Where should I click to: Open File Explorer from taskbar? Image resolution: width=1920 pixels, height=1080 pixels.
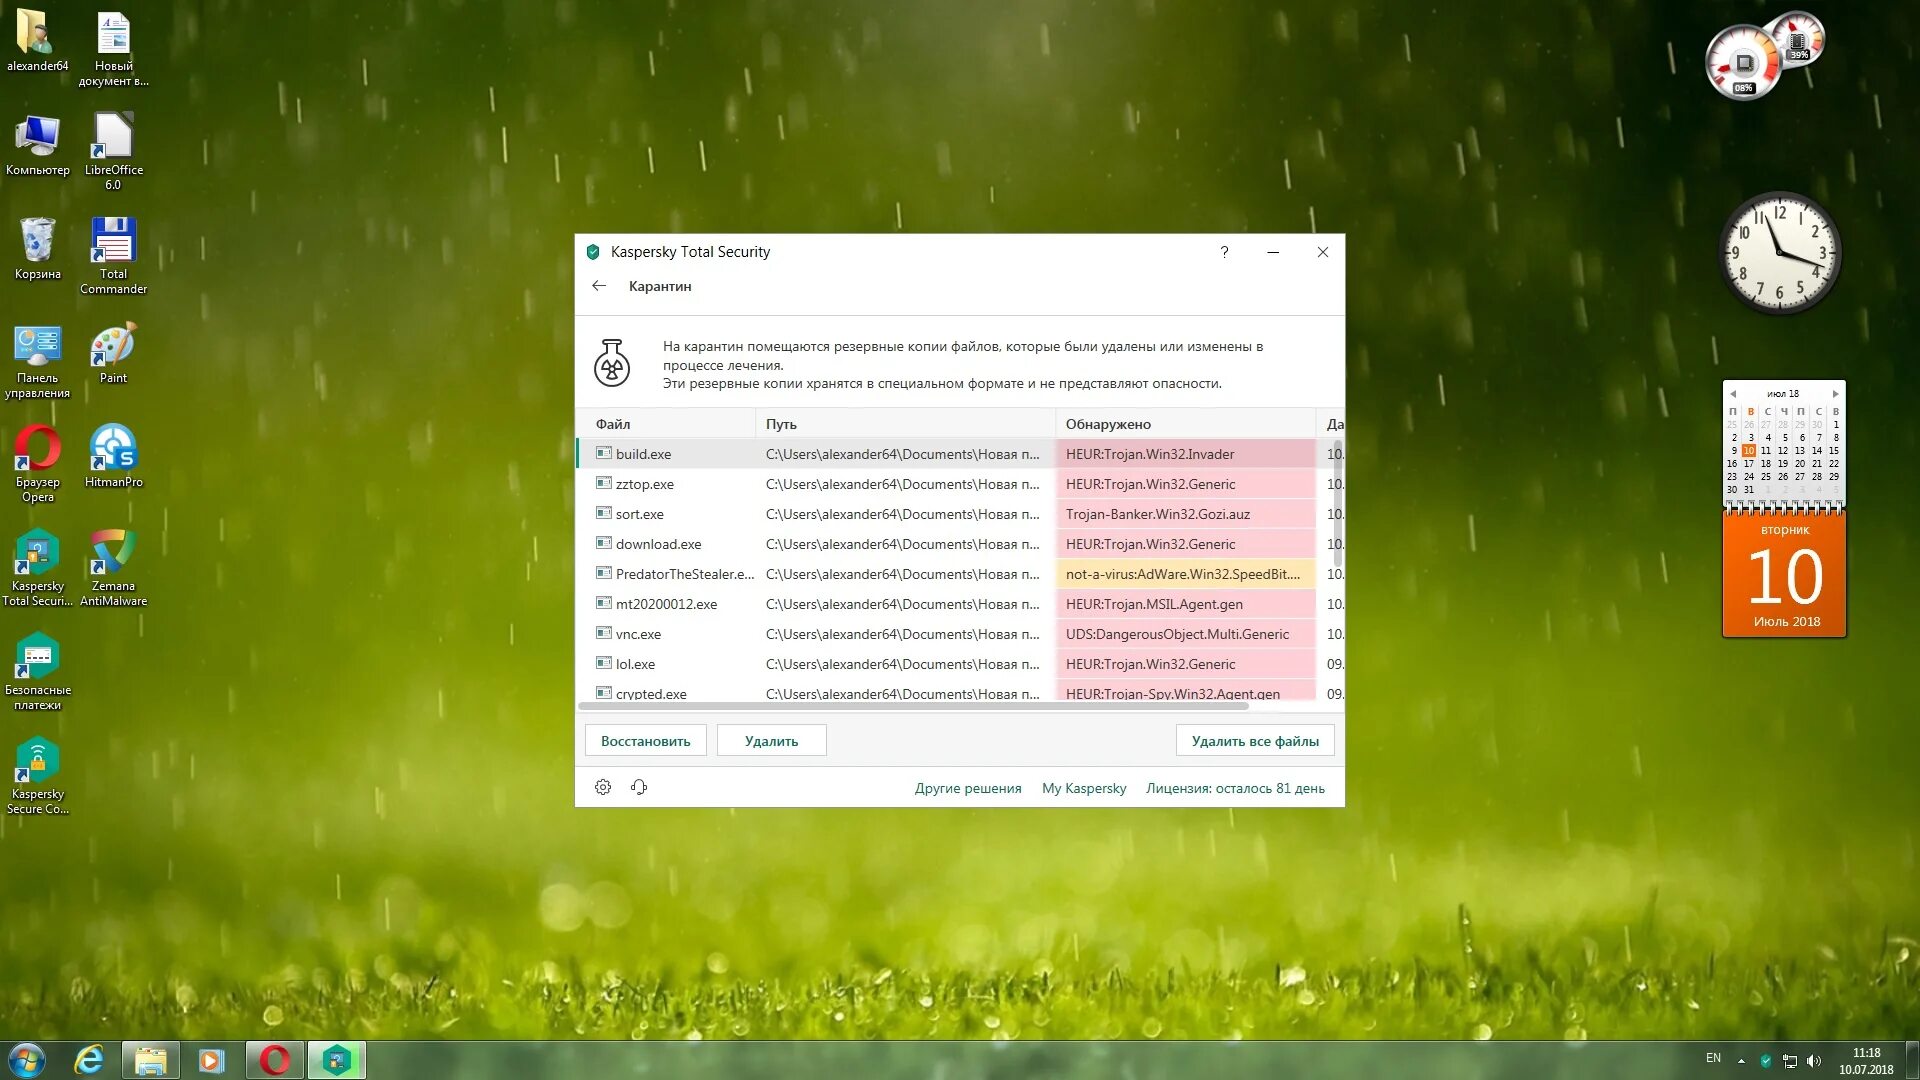[x=151, y=1060]
